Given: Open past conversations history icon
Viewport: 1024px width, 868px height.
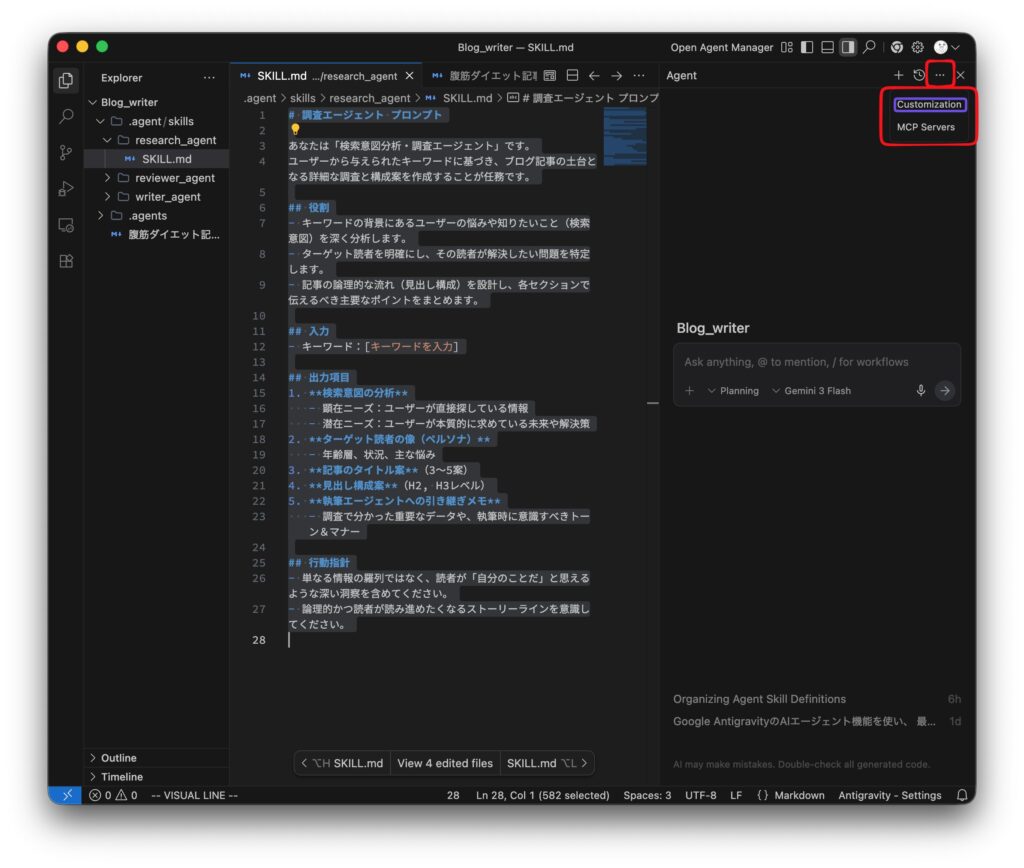Looking at the screenshot, I should [919, 75].
